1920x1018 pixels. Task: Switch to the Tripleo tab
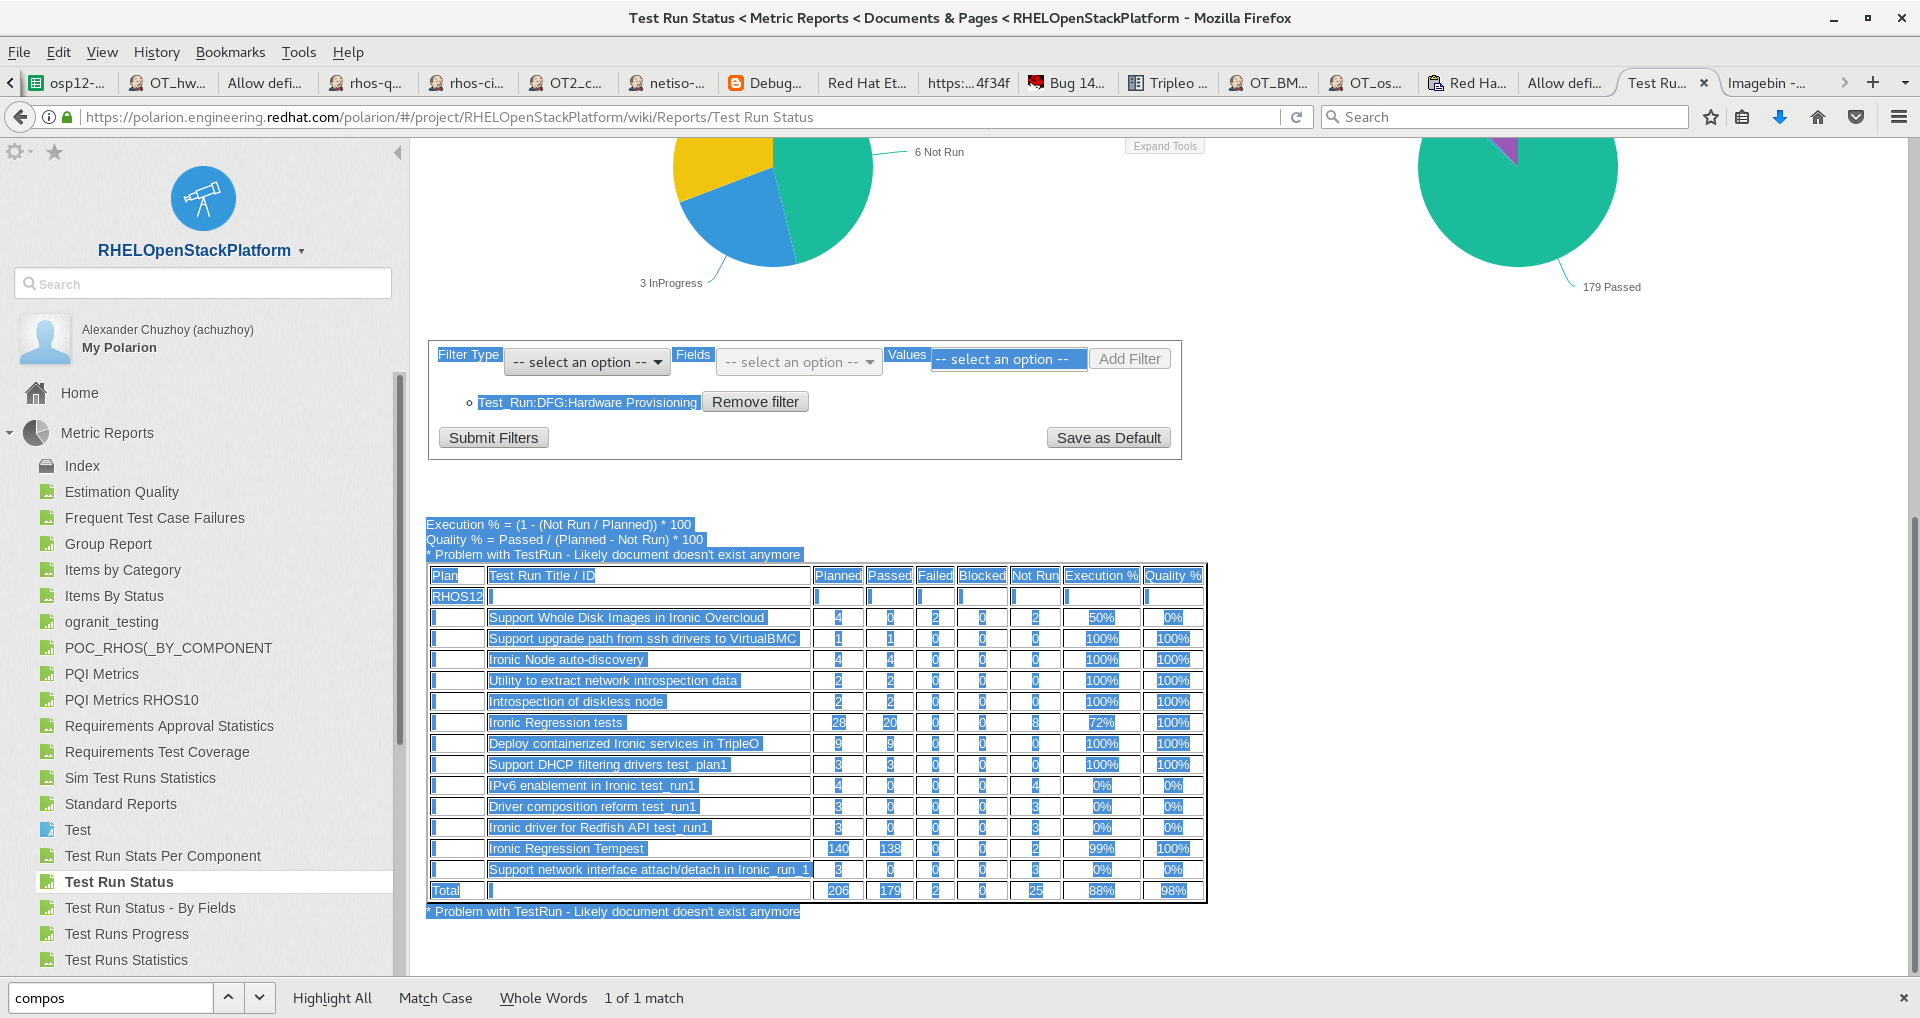tap(1168, 83)
